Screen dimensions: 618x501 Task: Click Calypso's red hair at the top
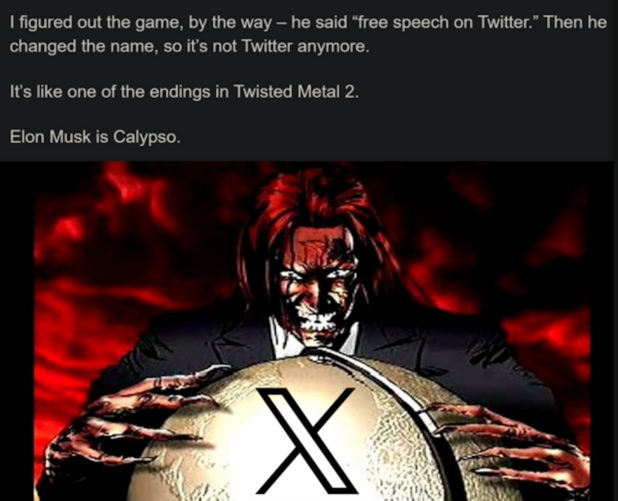coord(315,197)
